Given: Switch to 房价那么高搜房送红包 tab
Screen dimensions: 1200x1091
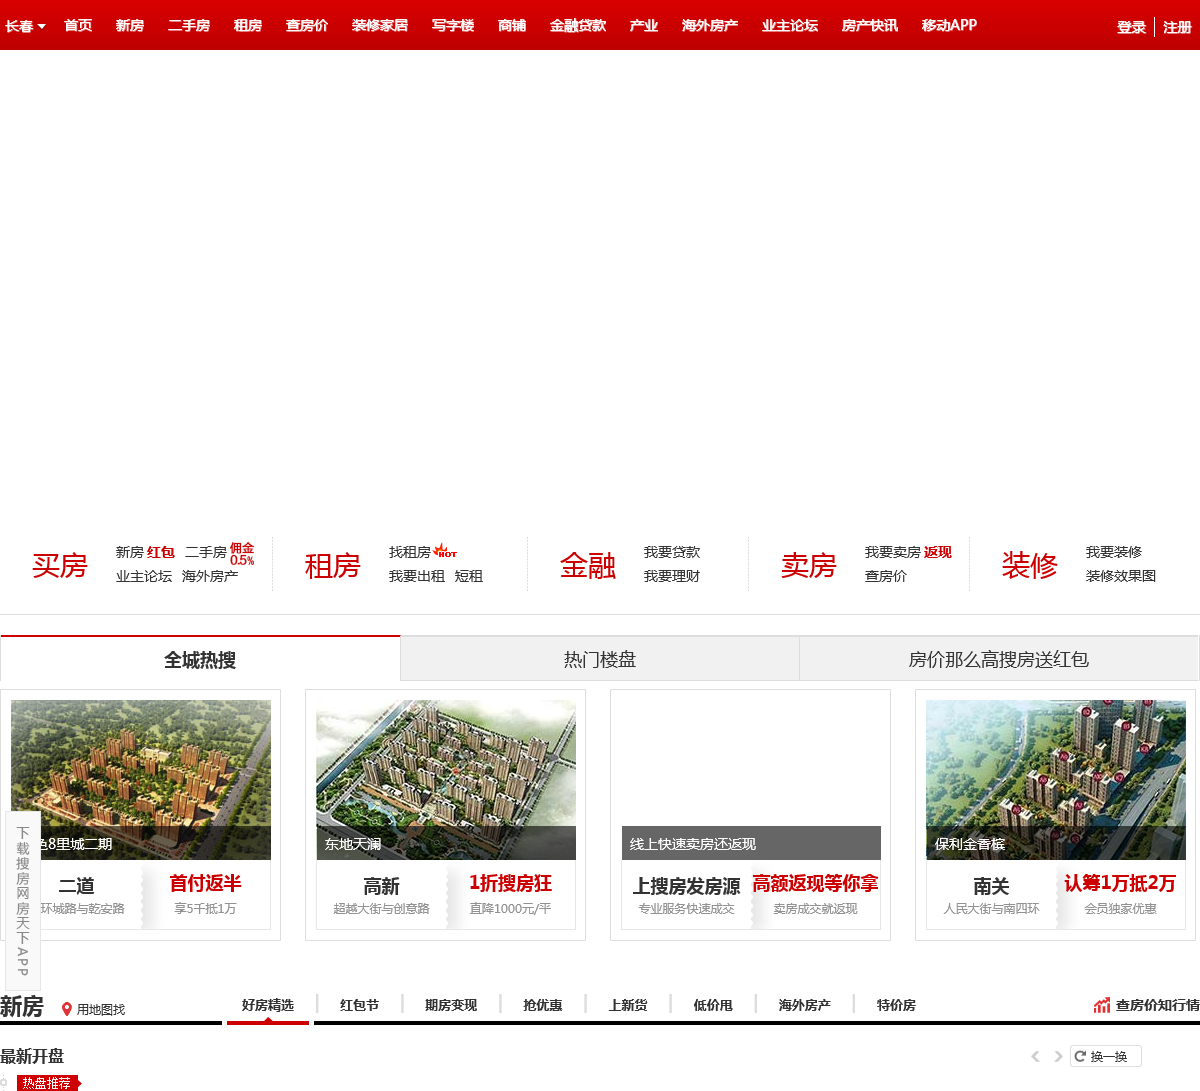Looking at the screenshot, I should click(x=998, y=659).
